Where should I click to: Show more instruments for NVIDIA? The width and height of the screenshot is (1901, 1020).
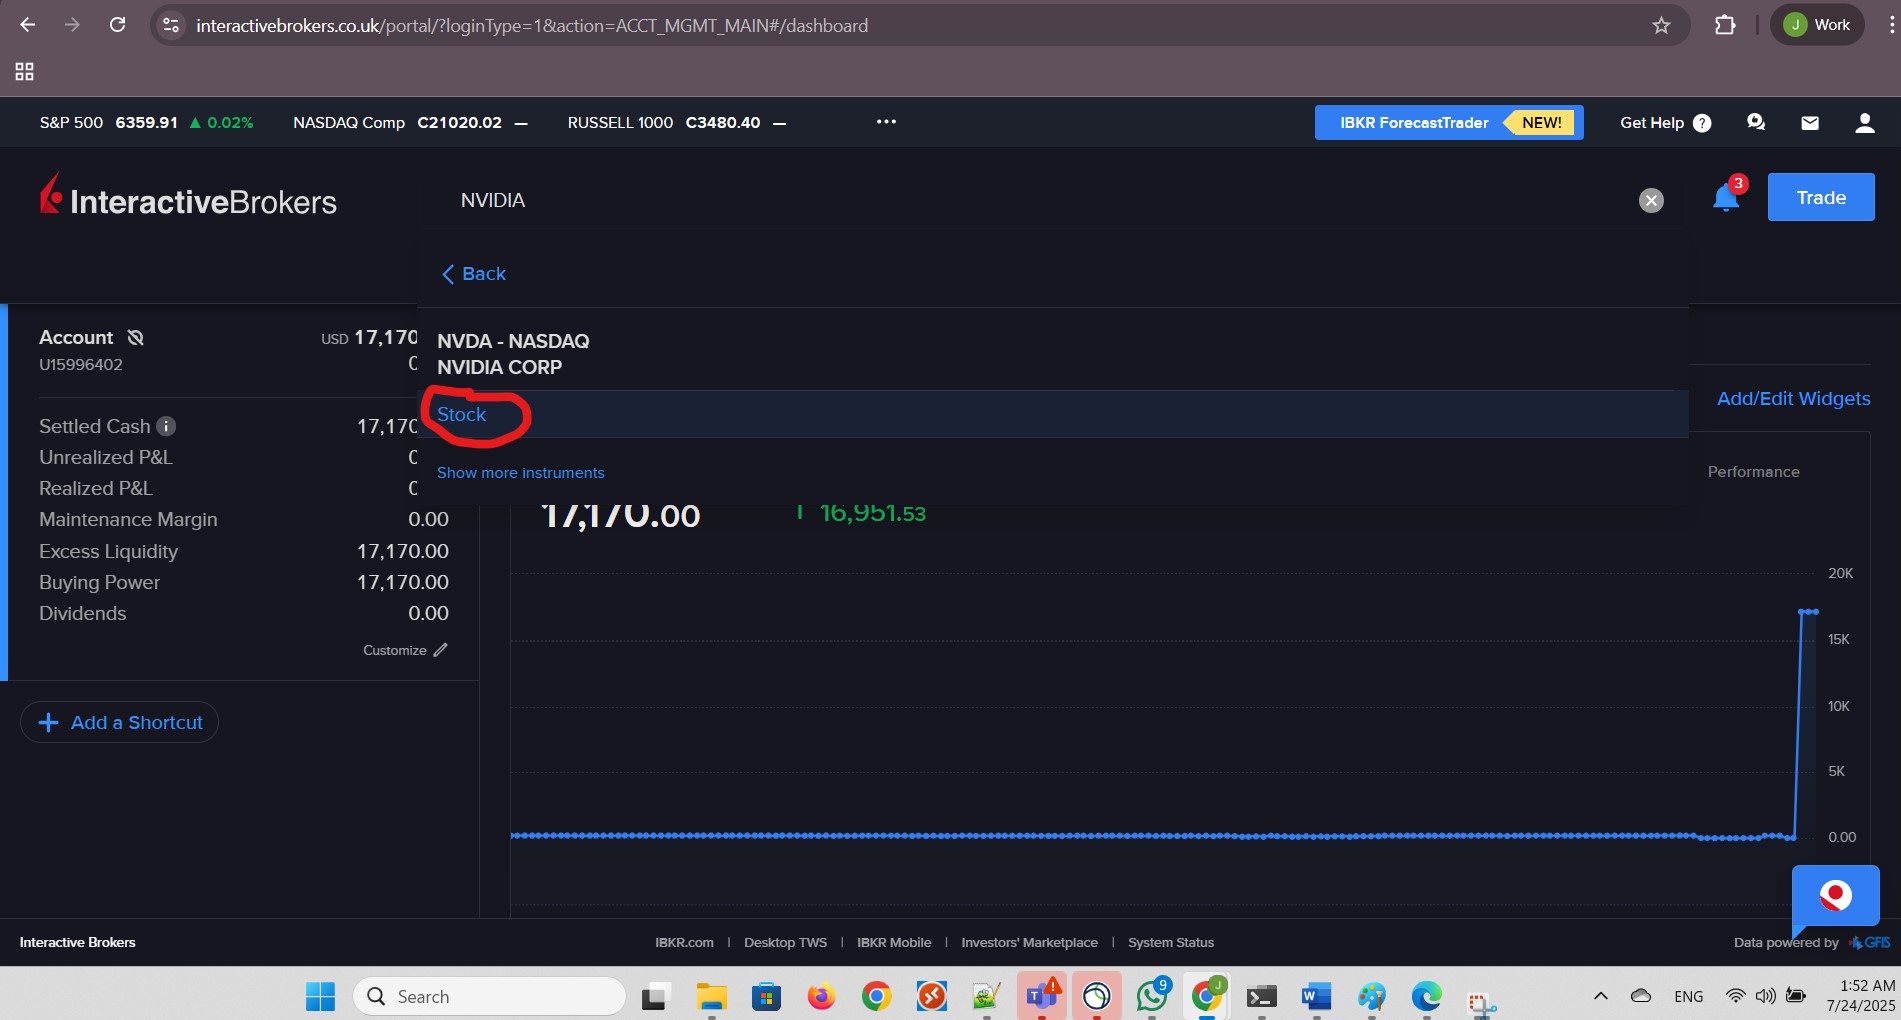[520, 473]
